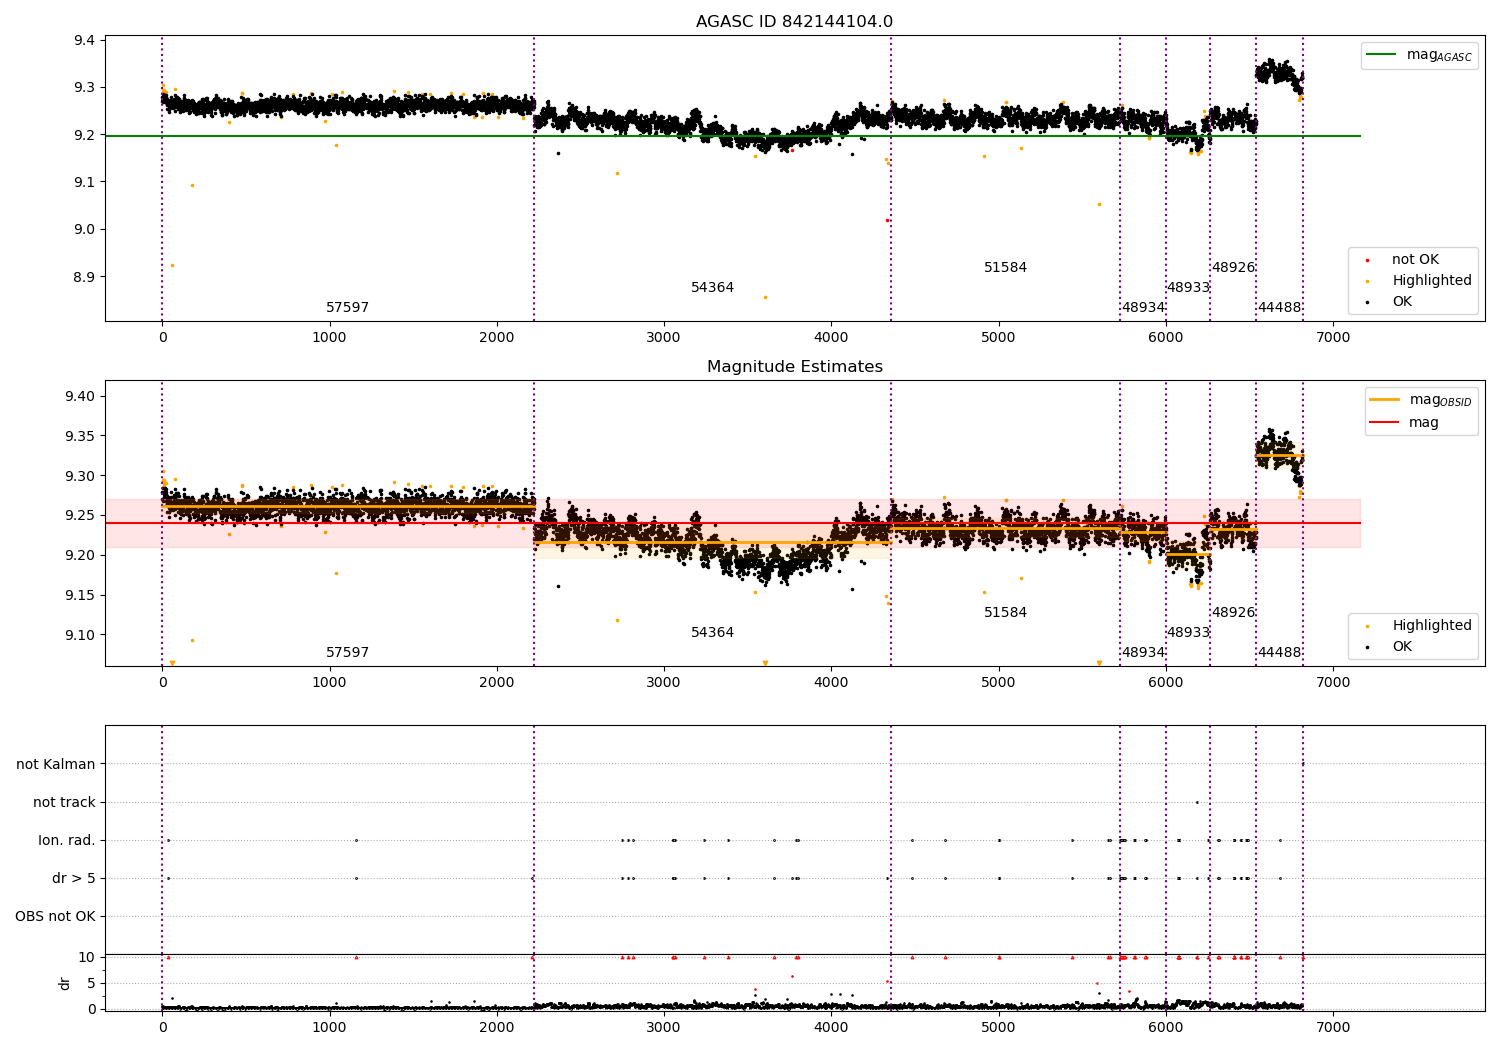Click 48933 label in Magnitude Estimates plot
Viewport: 1500px width, 1050px height.
[1188, 633]
